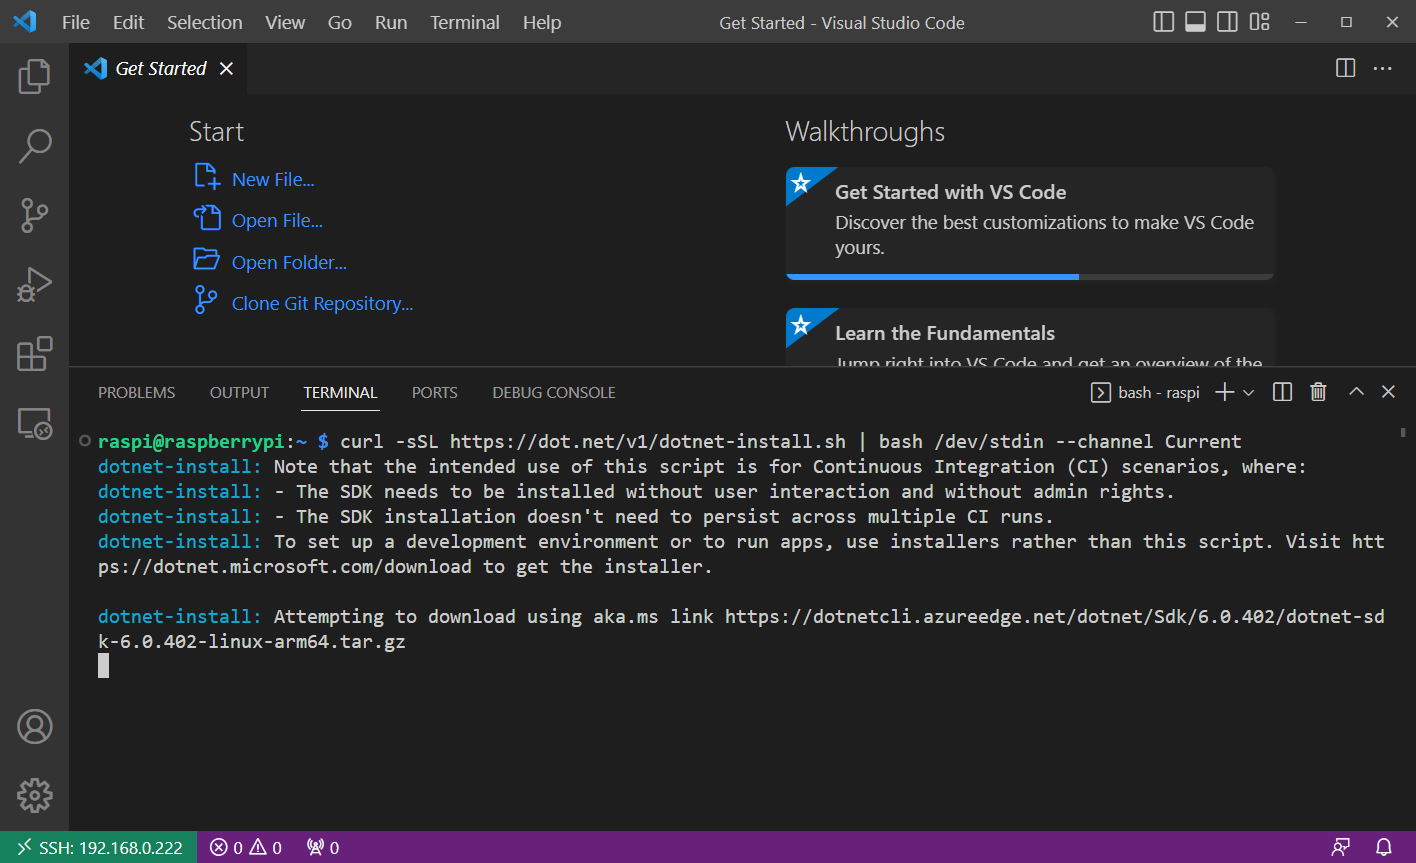This screenshot has height=863, width=1416.
Task: Click the Open Folder link
Action: (289, 262)
